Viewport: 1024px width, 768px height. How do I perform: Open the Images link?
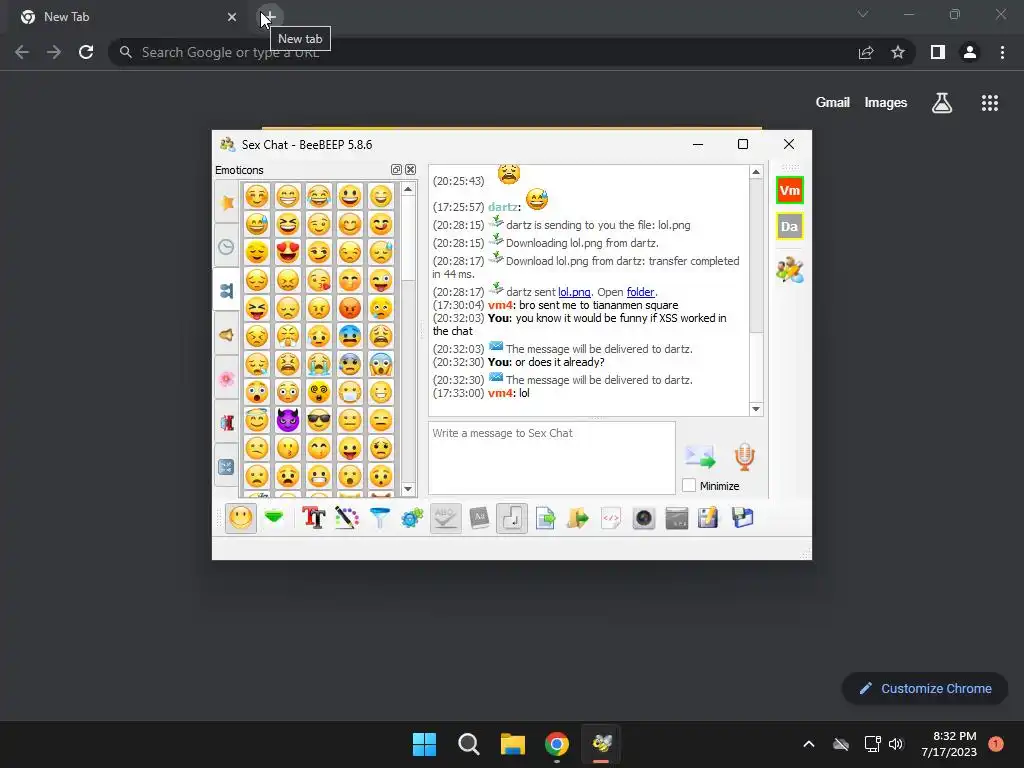886,103
